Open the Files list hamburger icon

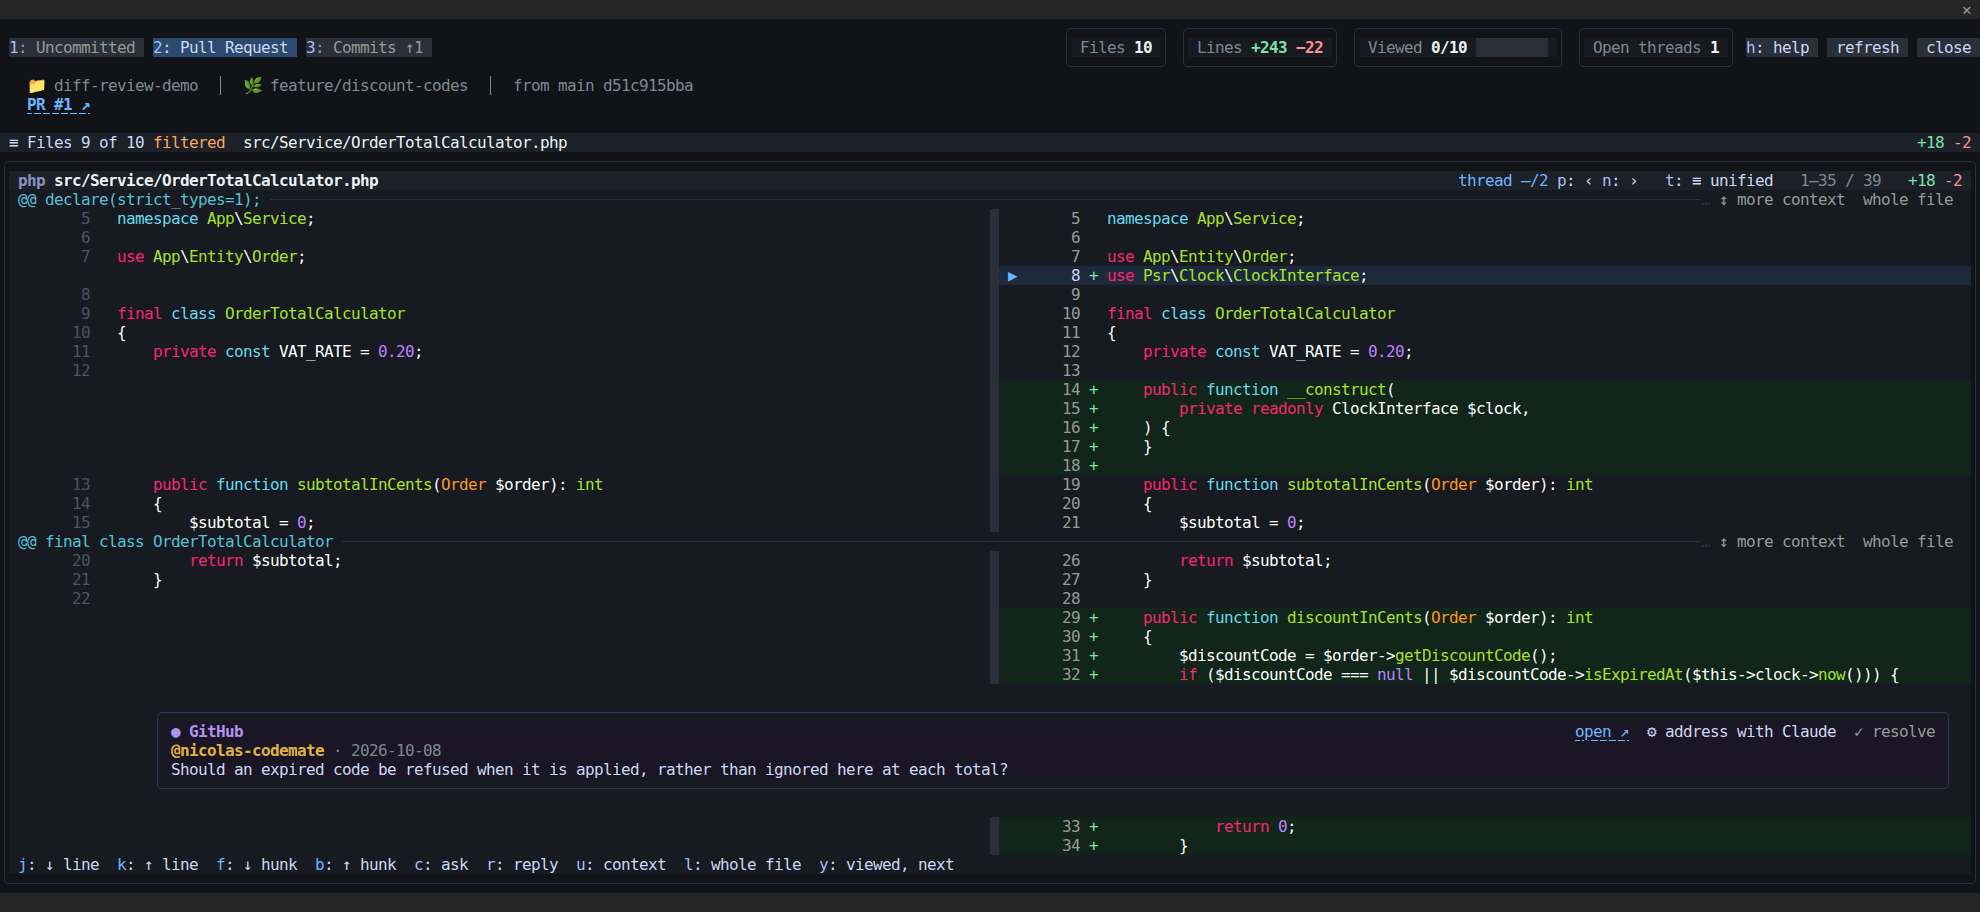(x=14, y=143)
